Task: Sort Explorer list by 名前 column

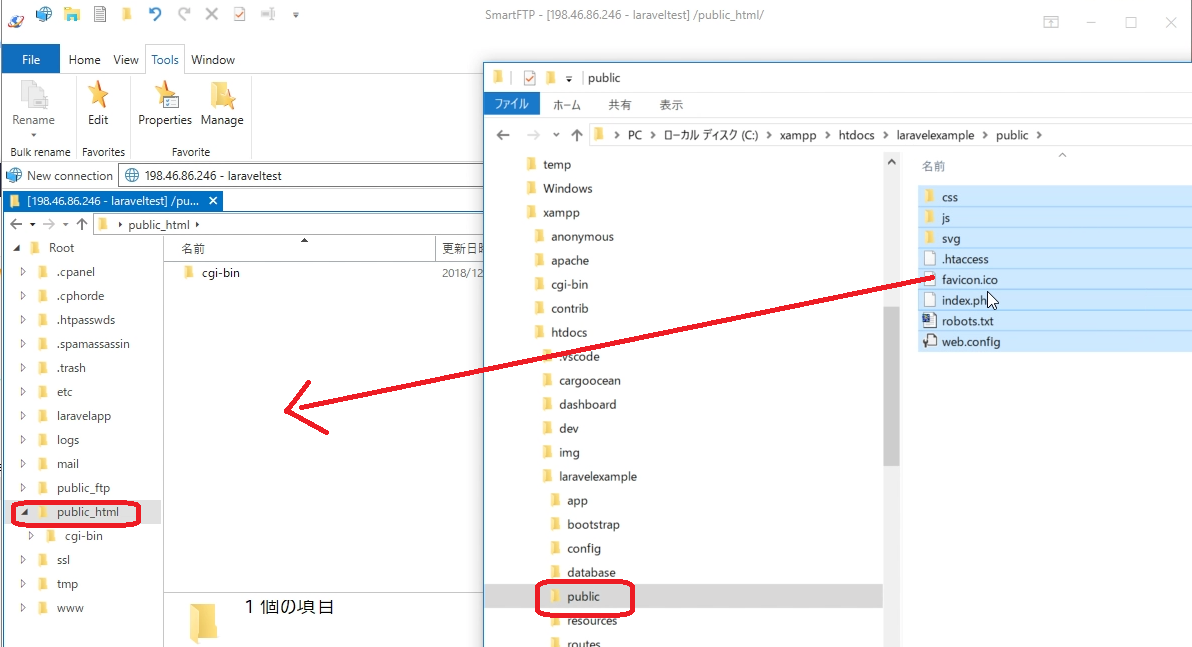Action: pyautogui.click(x=933, y=166)
